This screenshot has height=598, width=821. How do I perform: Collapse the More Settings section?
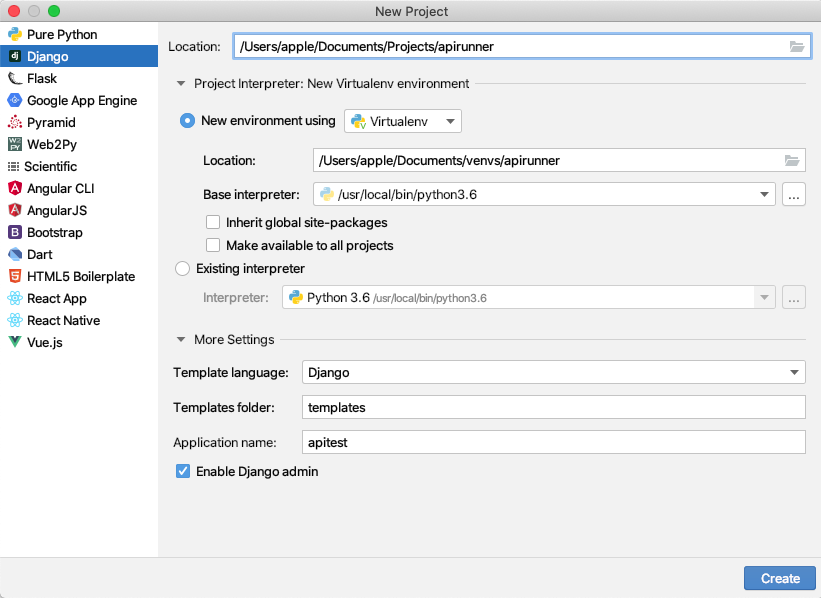181,339
